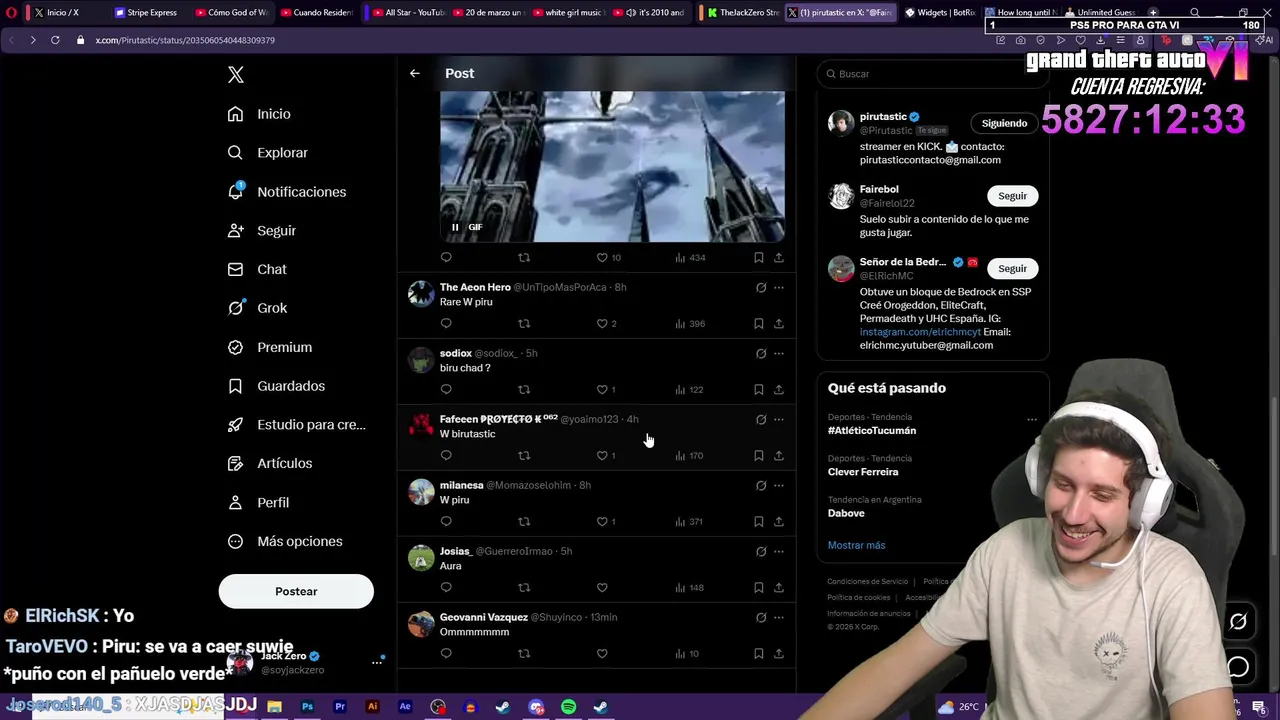
Task: Share Geovanni Vazquez's reply
Action: (x=779, y=653)
